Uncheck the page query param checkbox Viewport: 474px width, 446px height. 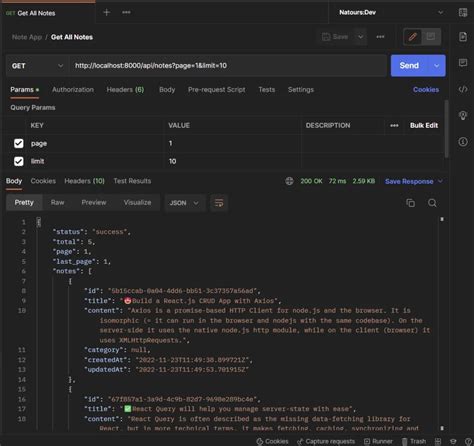19,143
